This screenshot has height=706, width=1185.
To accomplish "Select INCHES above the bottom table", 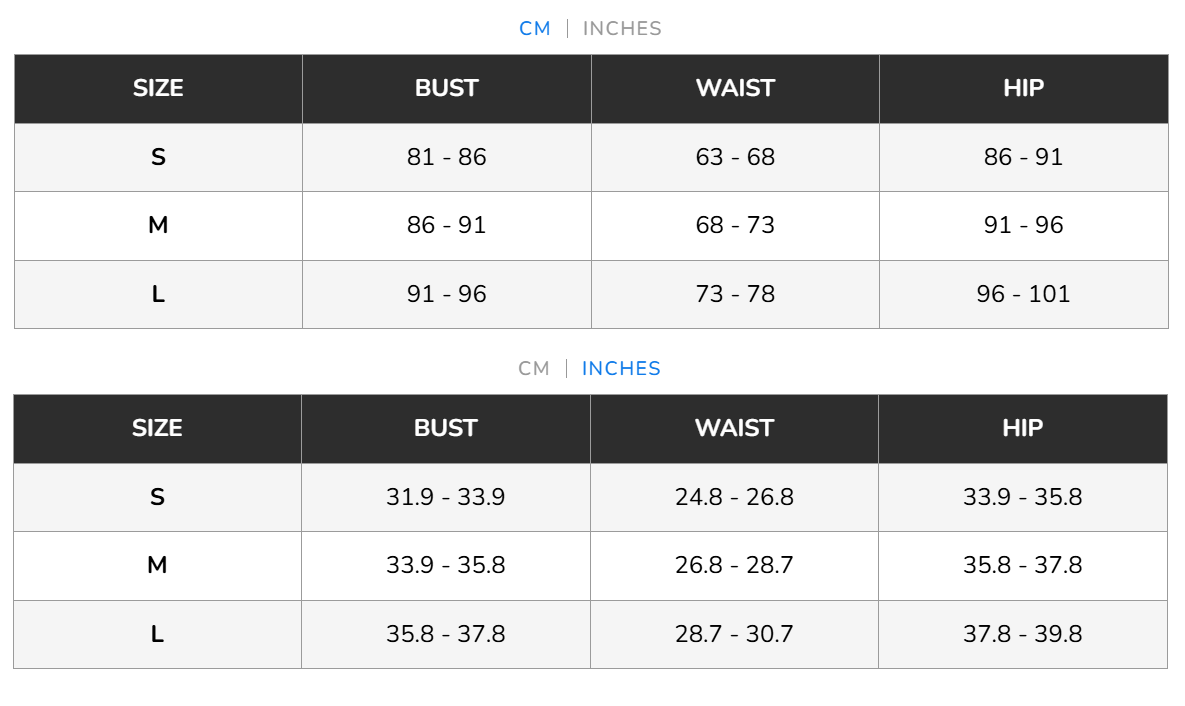I will pyautogui.click(x=621, y=369).
